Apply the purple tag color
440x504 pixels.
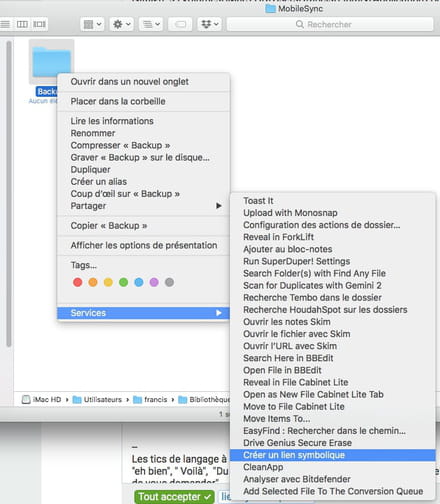point(154,282)
